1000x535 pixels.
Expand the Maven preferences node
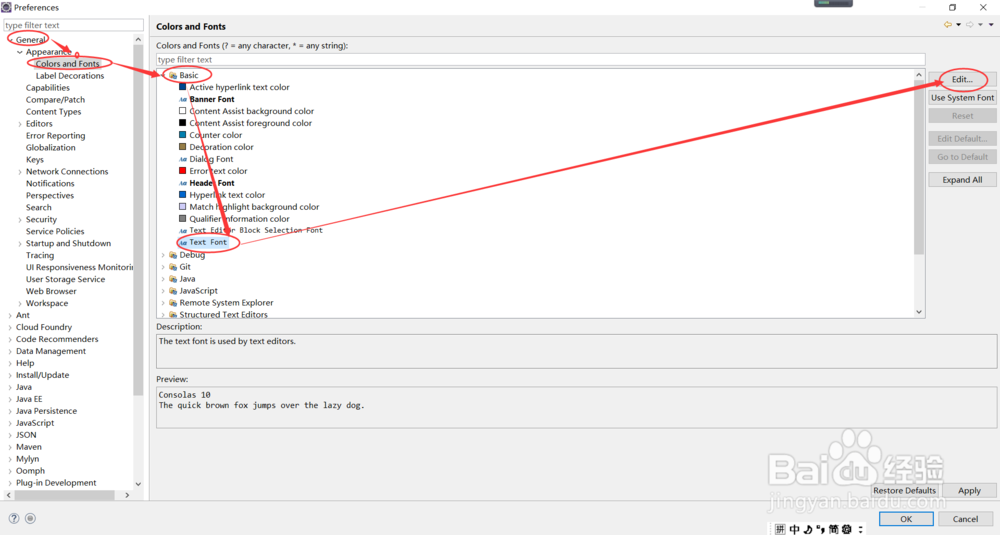pos(10,447)
